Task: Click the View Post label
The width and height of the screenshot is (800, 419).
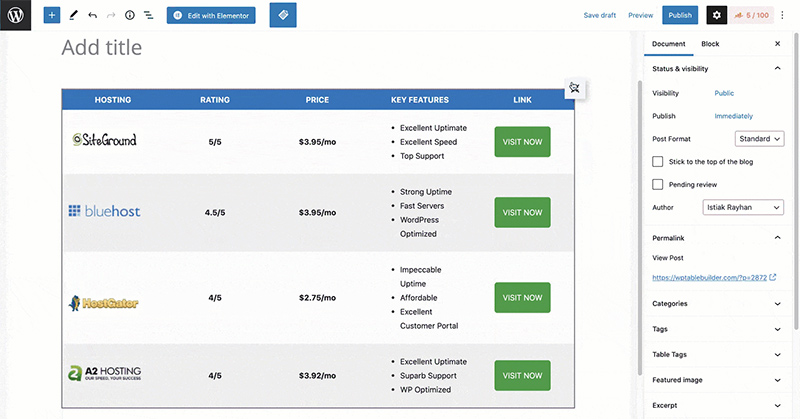Action: point(668,258)
